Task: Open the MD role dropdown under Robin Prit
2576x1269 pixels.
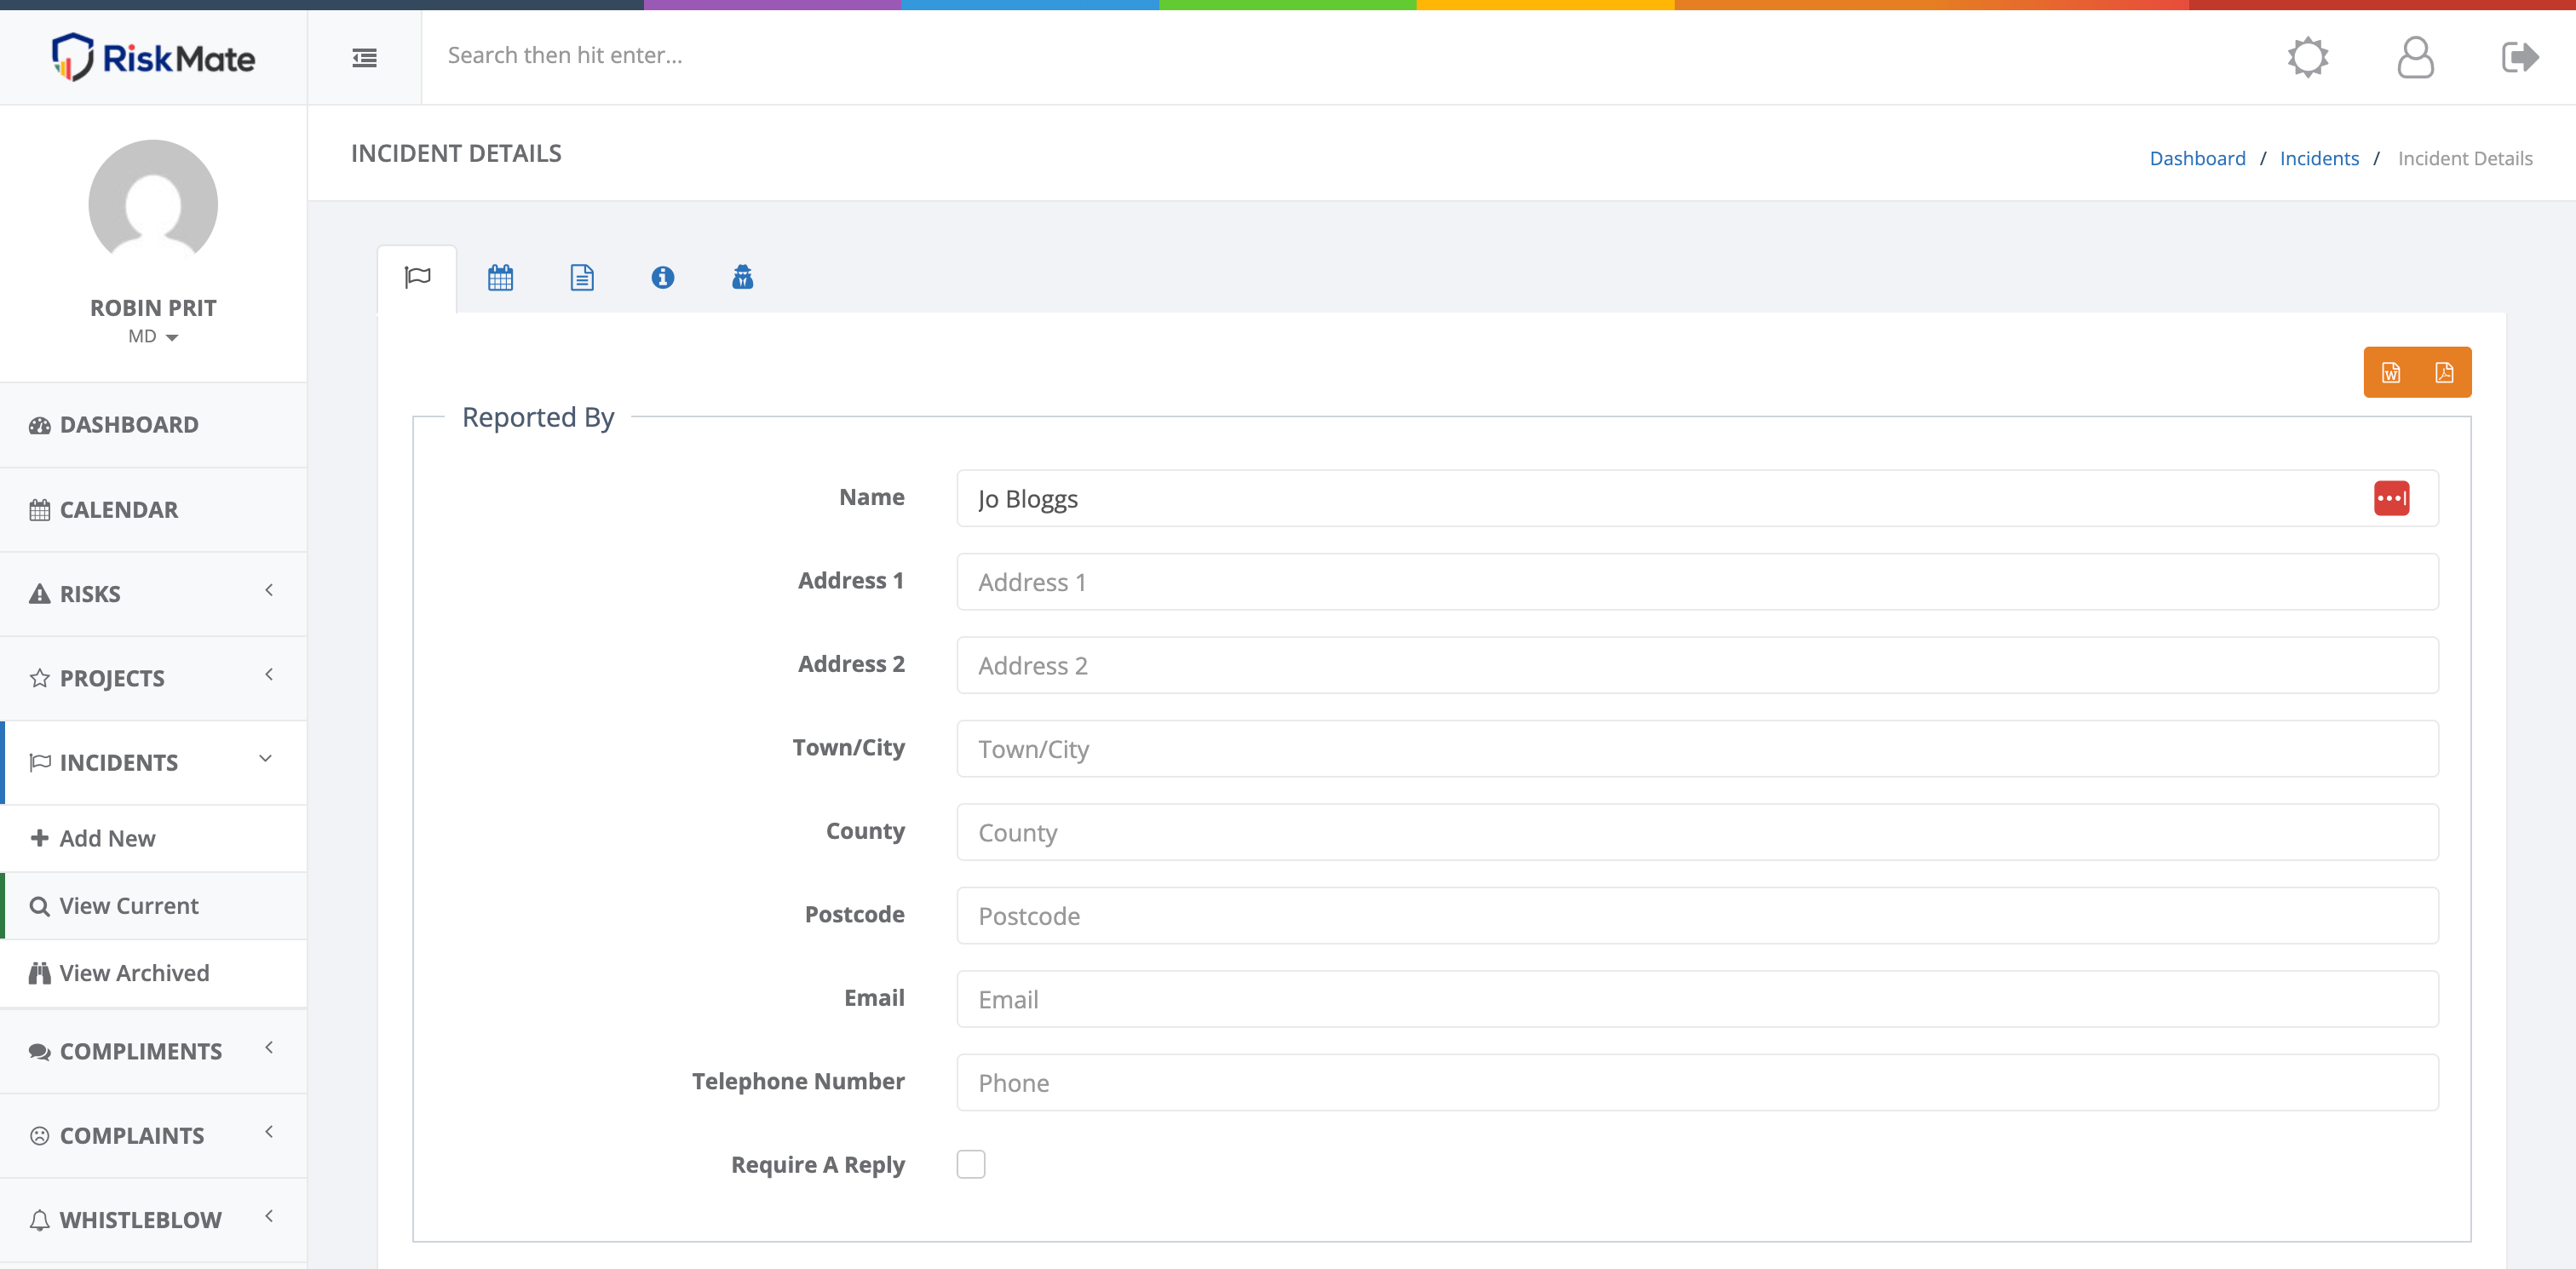Action: tap(153, 337)
